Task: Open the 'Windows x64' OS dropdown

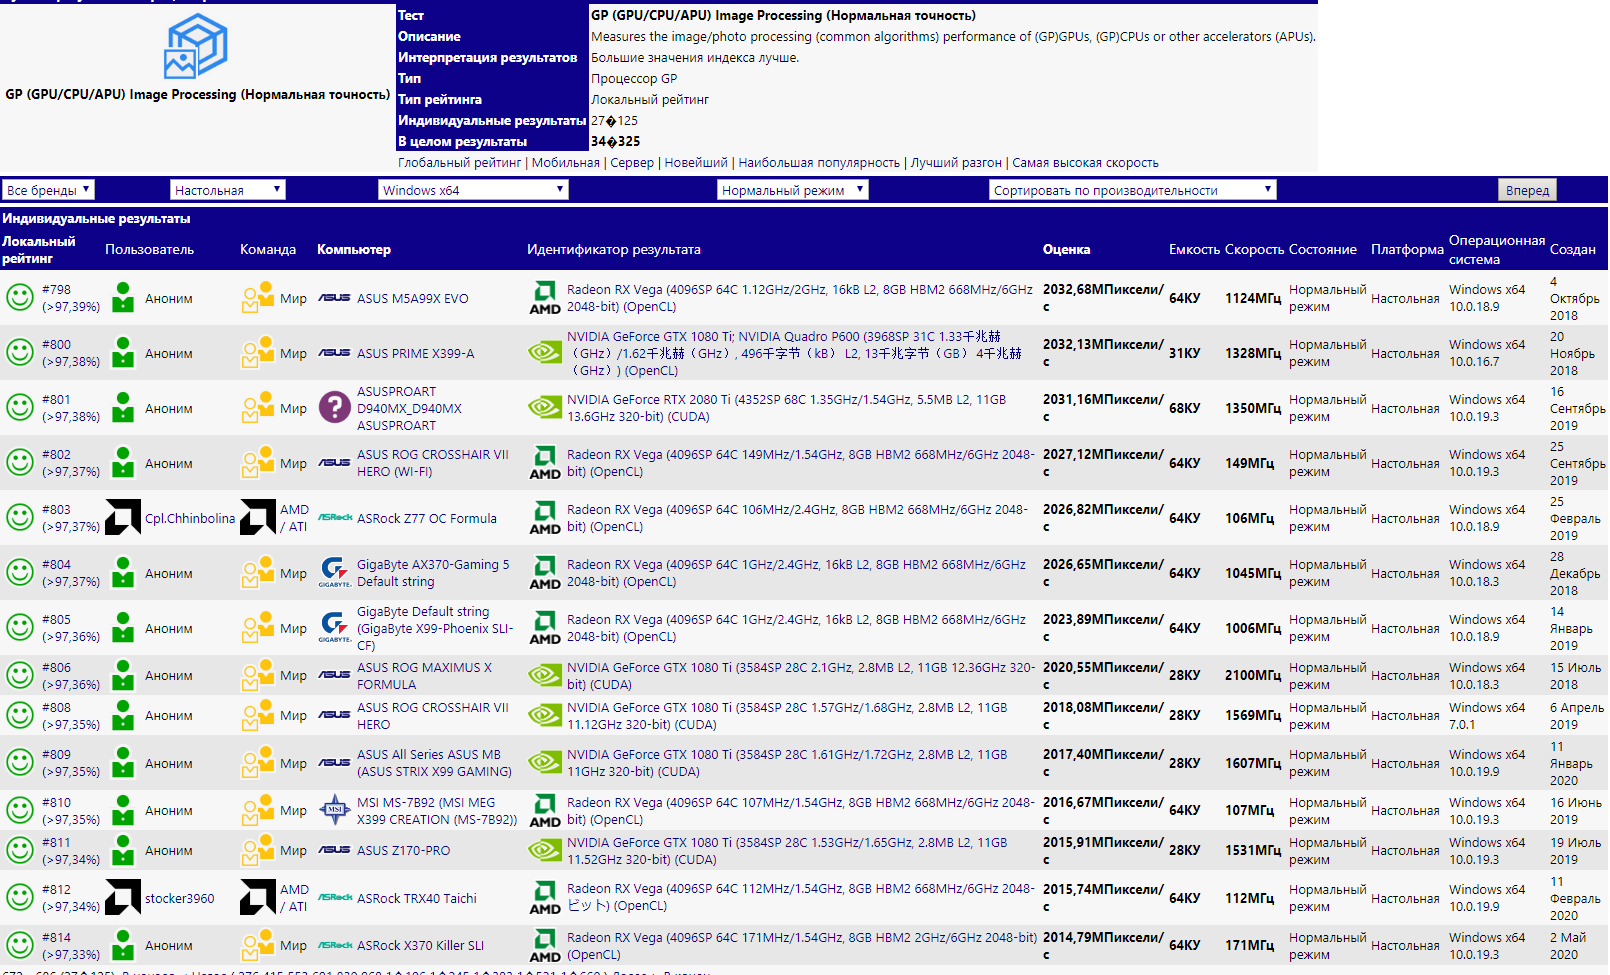Action: coord(474,190)
